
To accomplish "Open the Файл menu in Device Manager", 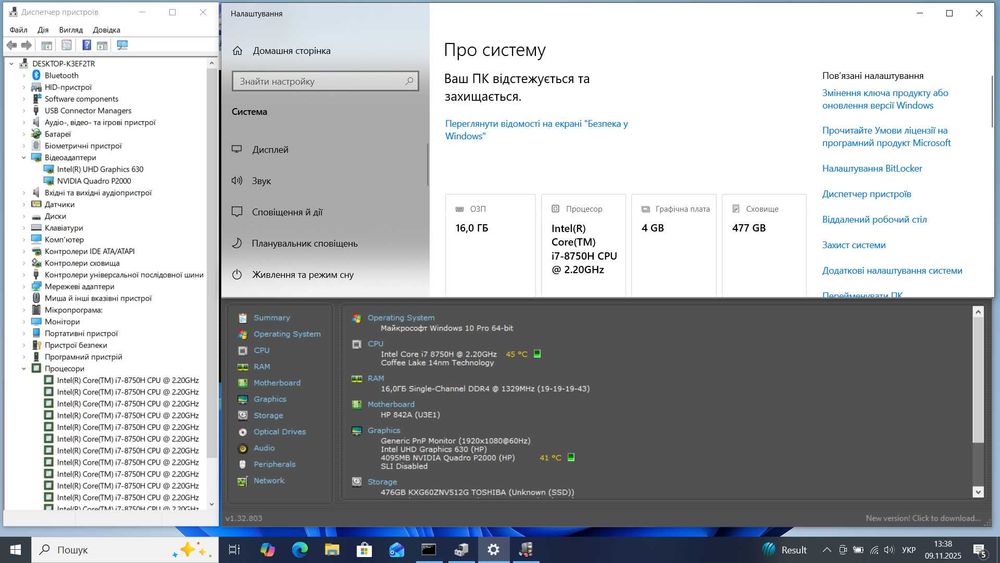I will tap(18, 30).
